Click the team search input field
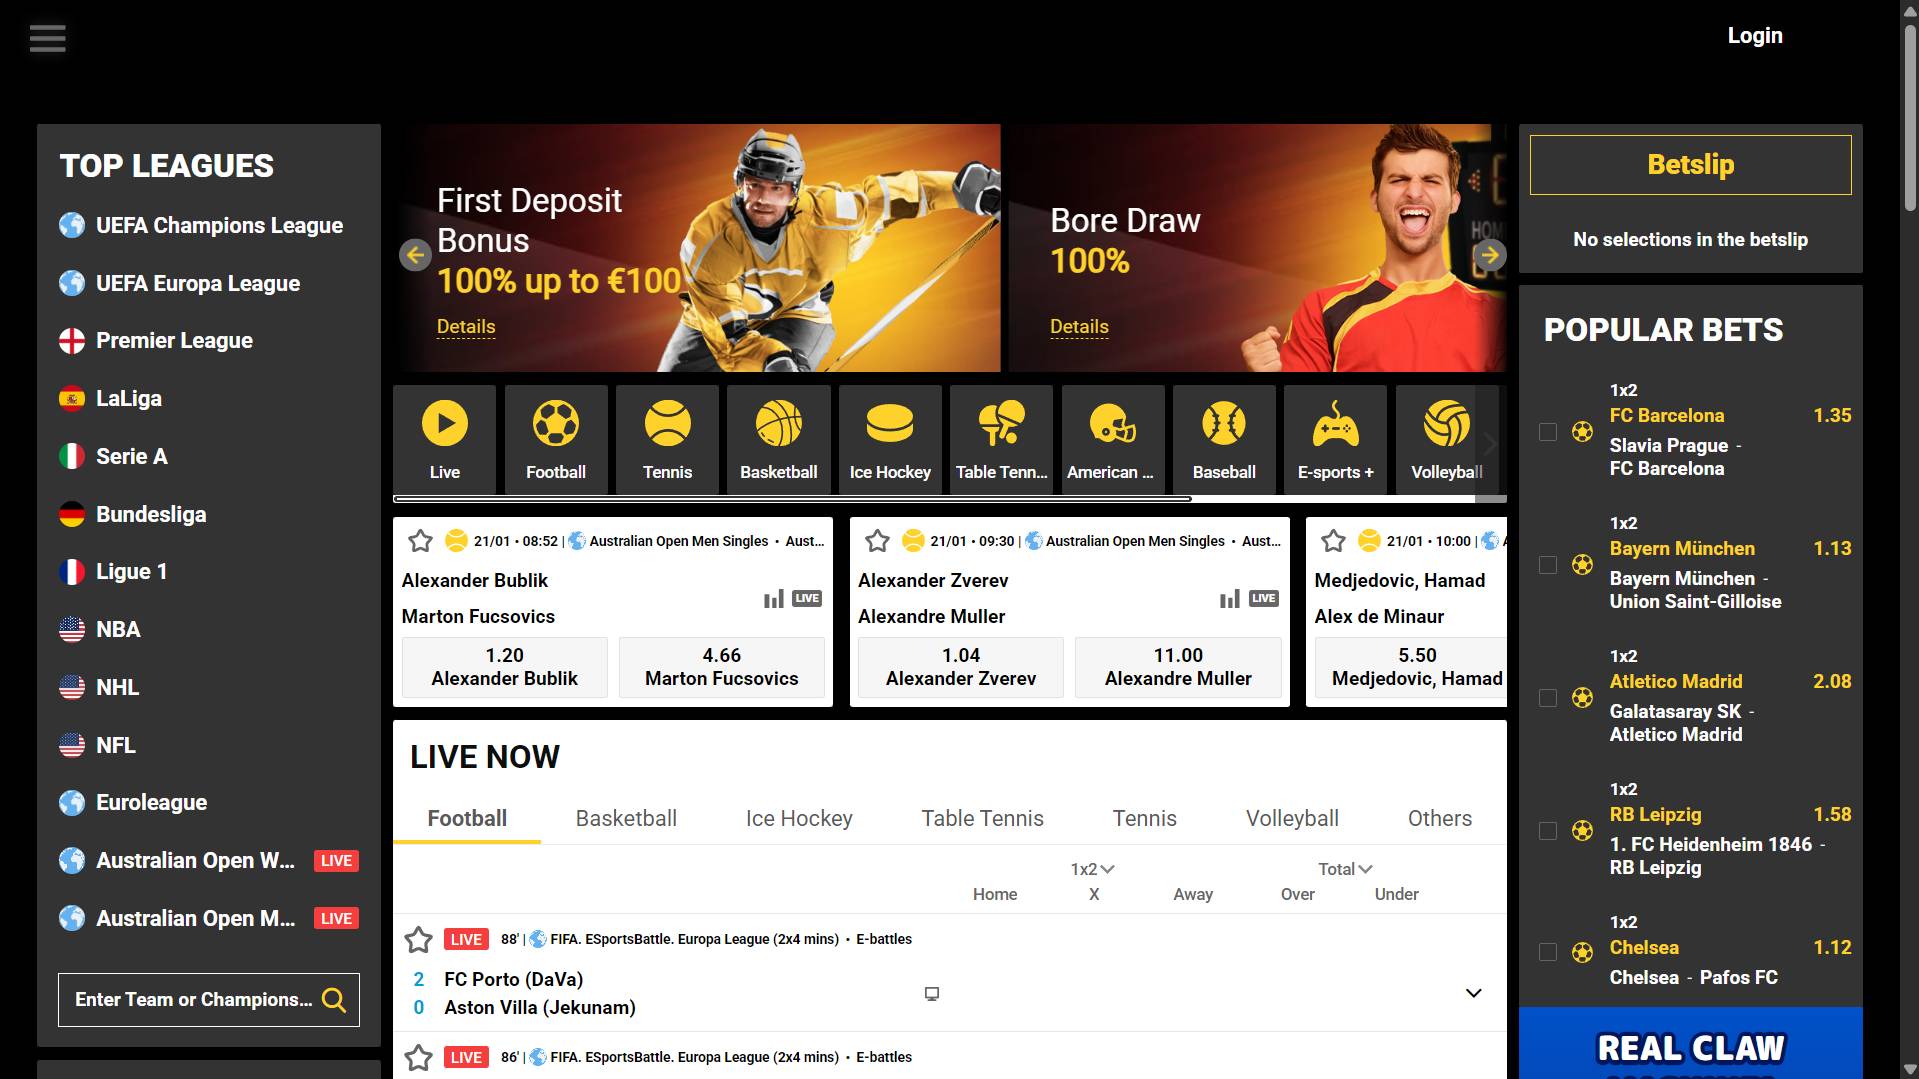The width and height of the screenshot is (1919, 1079). pos(190,999)
